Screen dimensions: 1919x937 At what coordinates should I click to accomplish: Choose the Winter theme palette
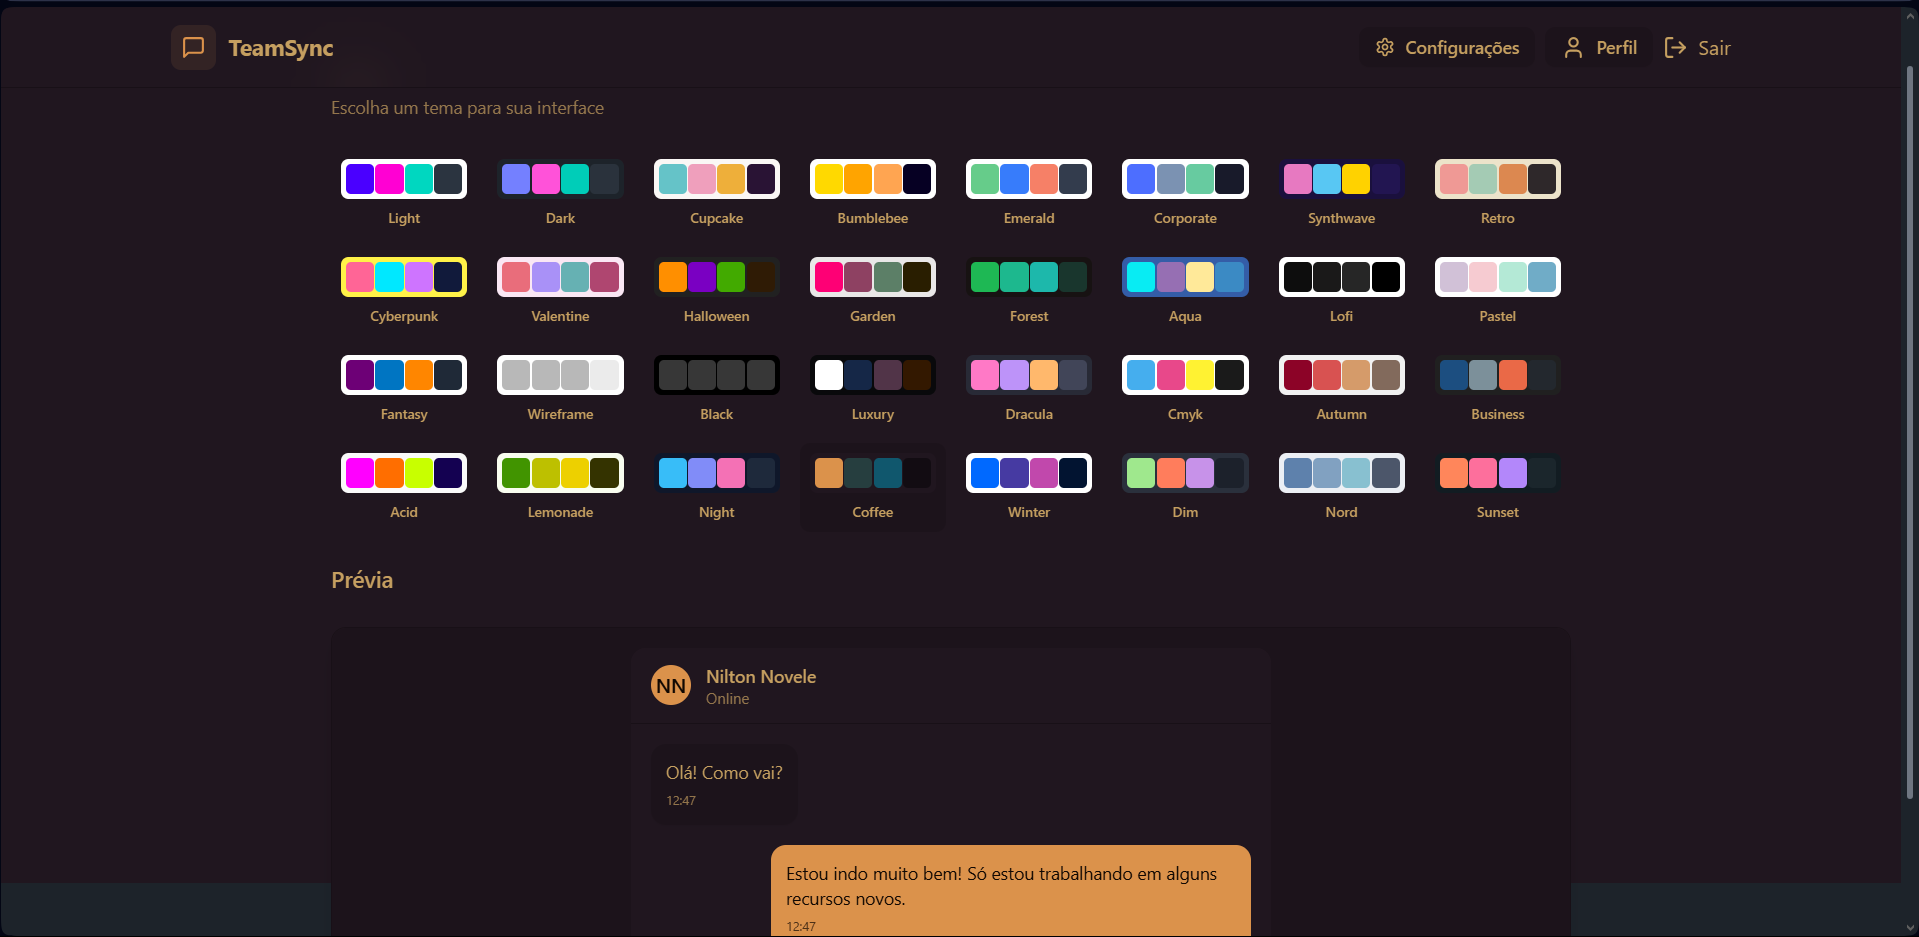tap(1029, 473)
